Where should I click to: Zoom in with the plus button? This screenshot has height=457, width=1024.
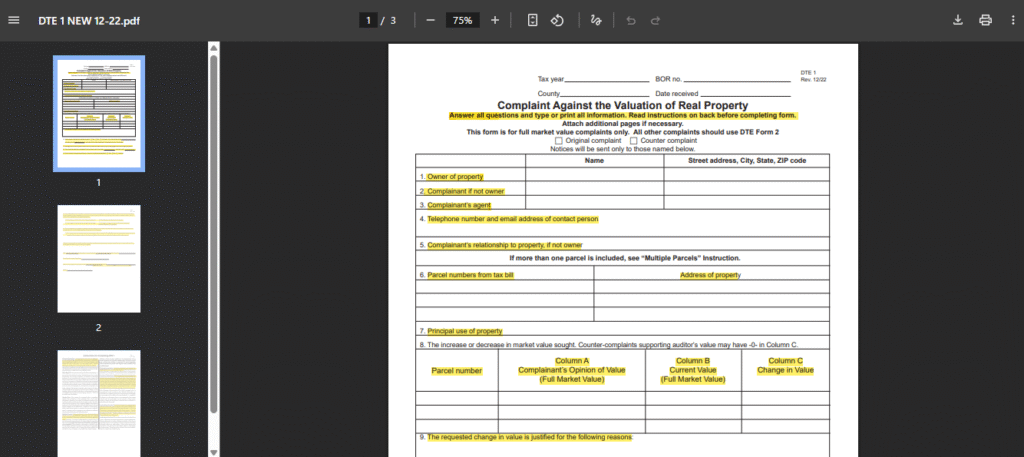(x=495, y=20)
